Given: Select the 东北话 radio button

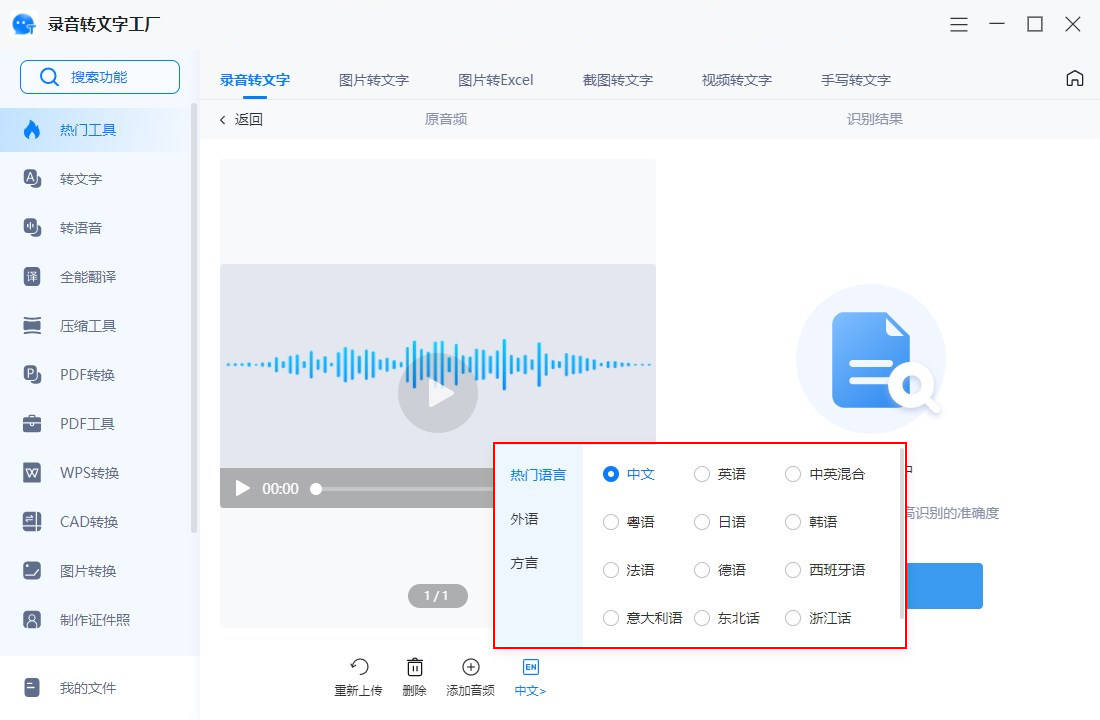Looking at the screenshot, I should point(702,618).
